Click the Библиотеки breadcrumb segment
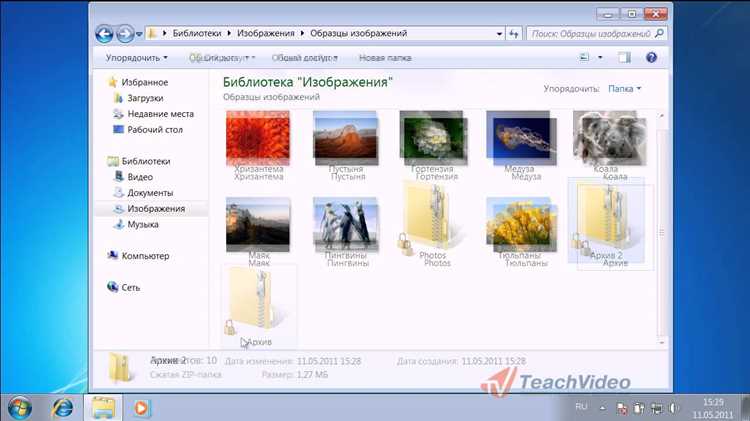 tap(197, 33)
